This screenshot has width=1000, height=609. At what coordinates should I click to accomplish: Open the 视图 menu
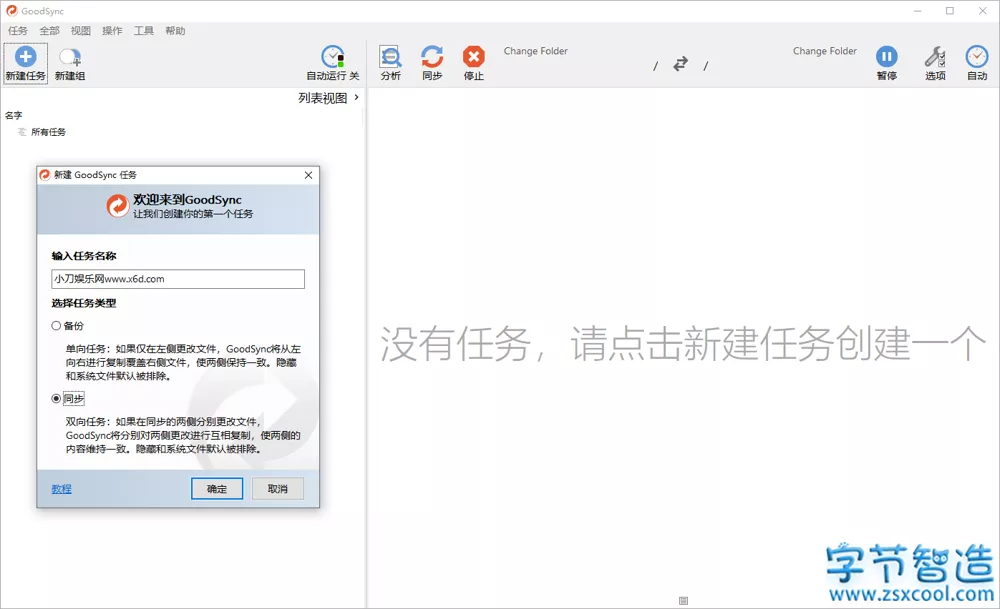80,31
